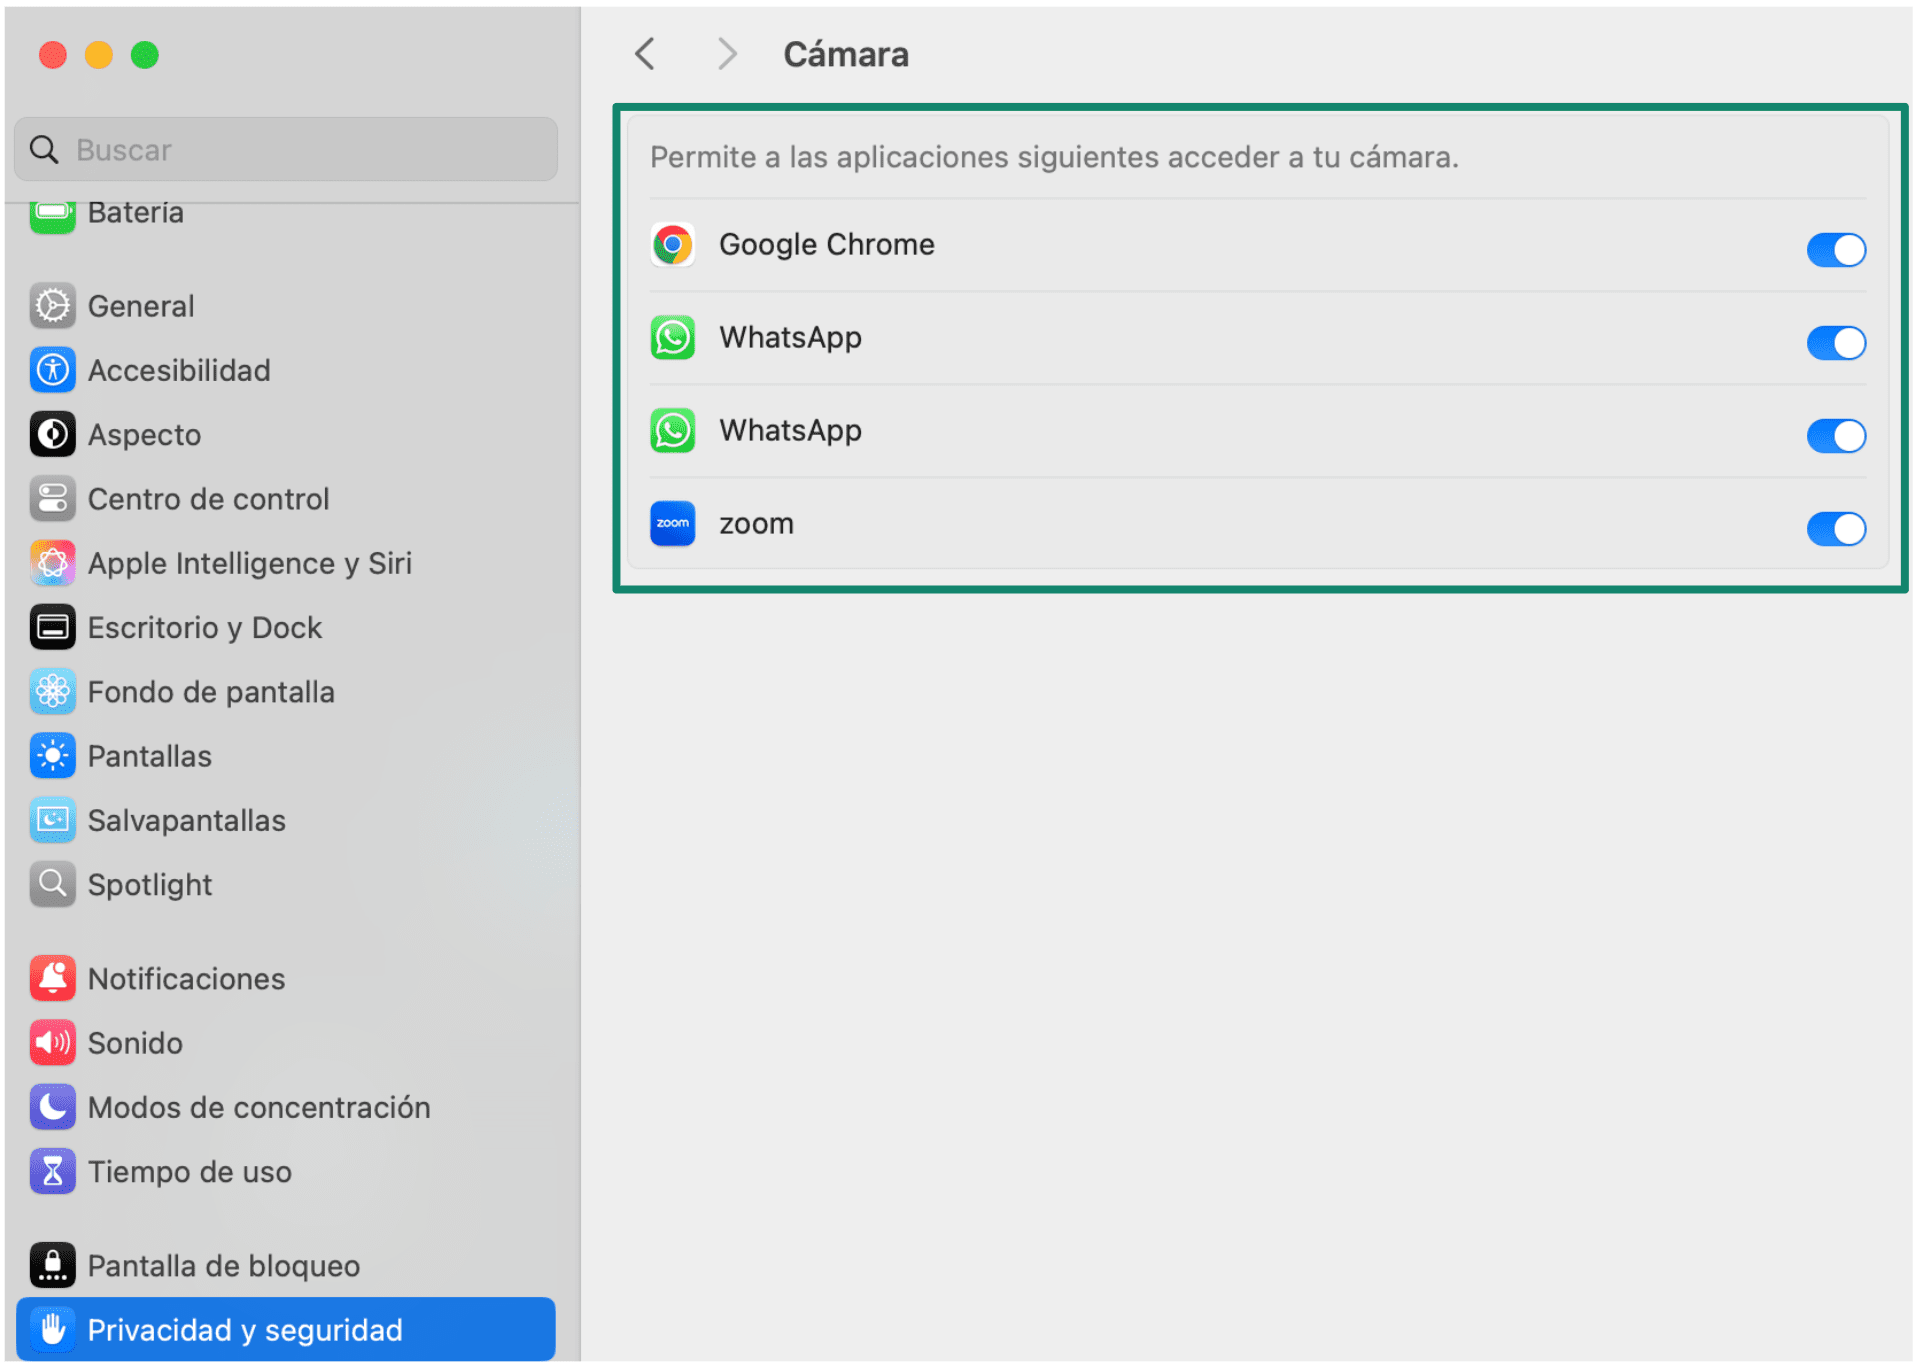Disable camera access for Google Chrome

click(1835, 250)
